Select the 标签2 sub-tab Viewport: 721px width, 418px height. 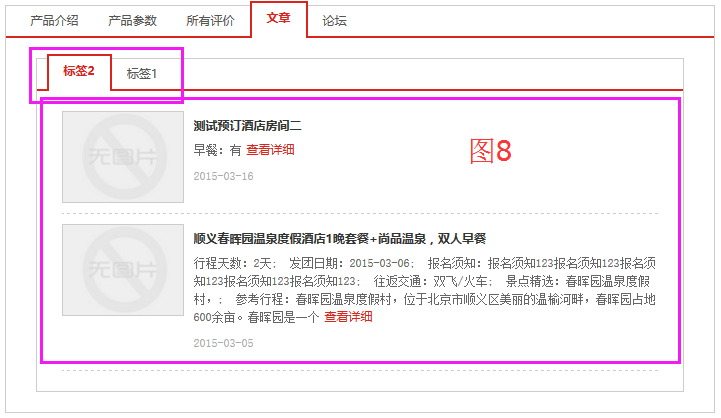tap(79, 71)
